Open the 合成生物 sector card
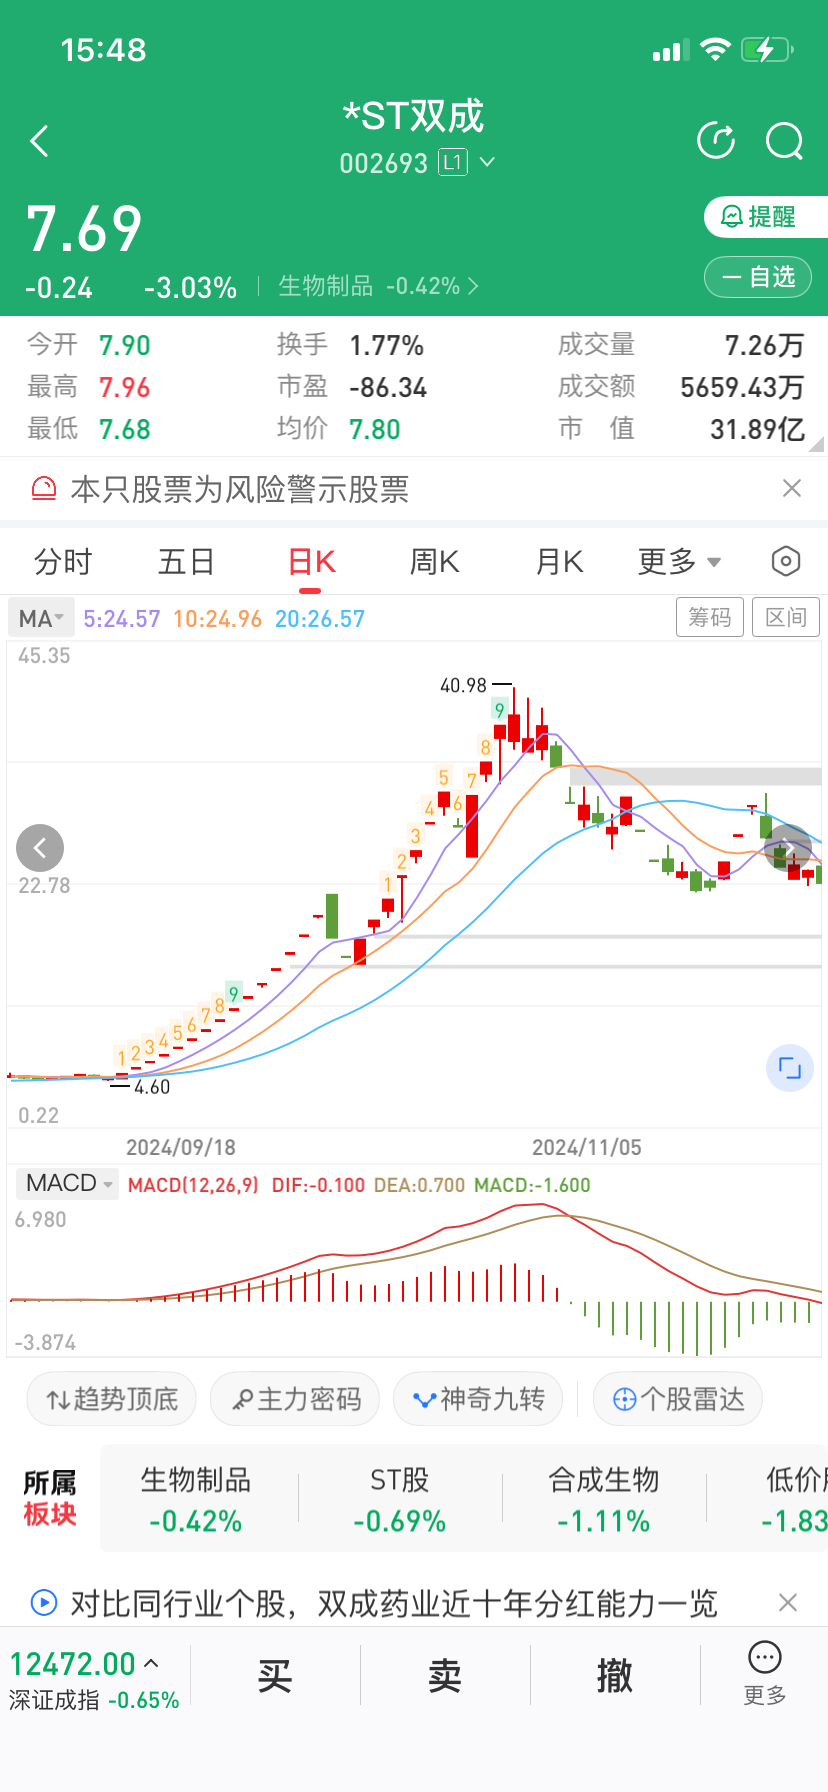828x1792 pixels. 604,1500
